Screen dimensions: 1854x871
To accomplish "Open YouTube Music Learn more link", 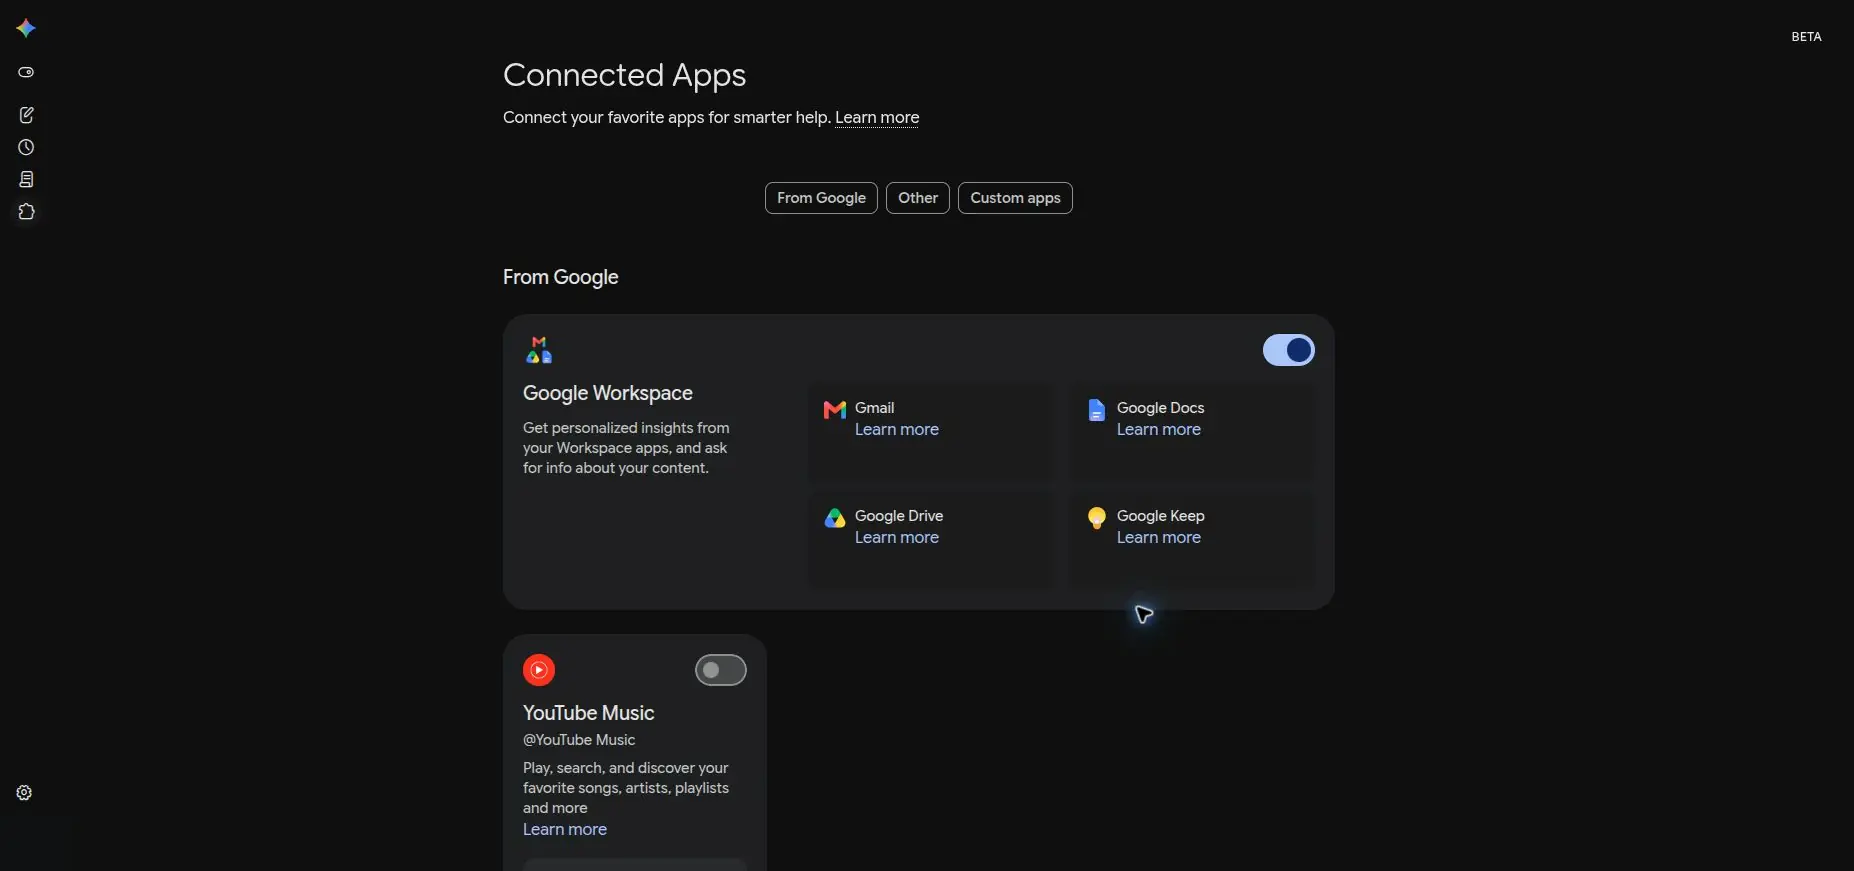I will click(x=565, y=829).
